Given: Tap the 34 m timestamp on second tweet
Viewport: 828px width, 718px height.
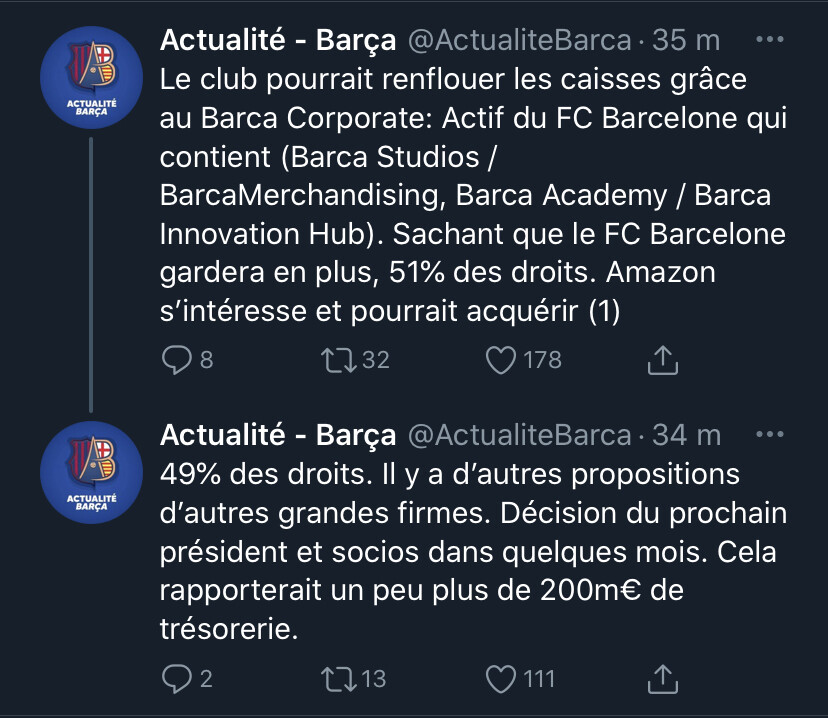Looking at the screenshot, I should 686,436.
